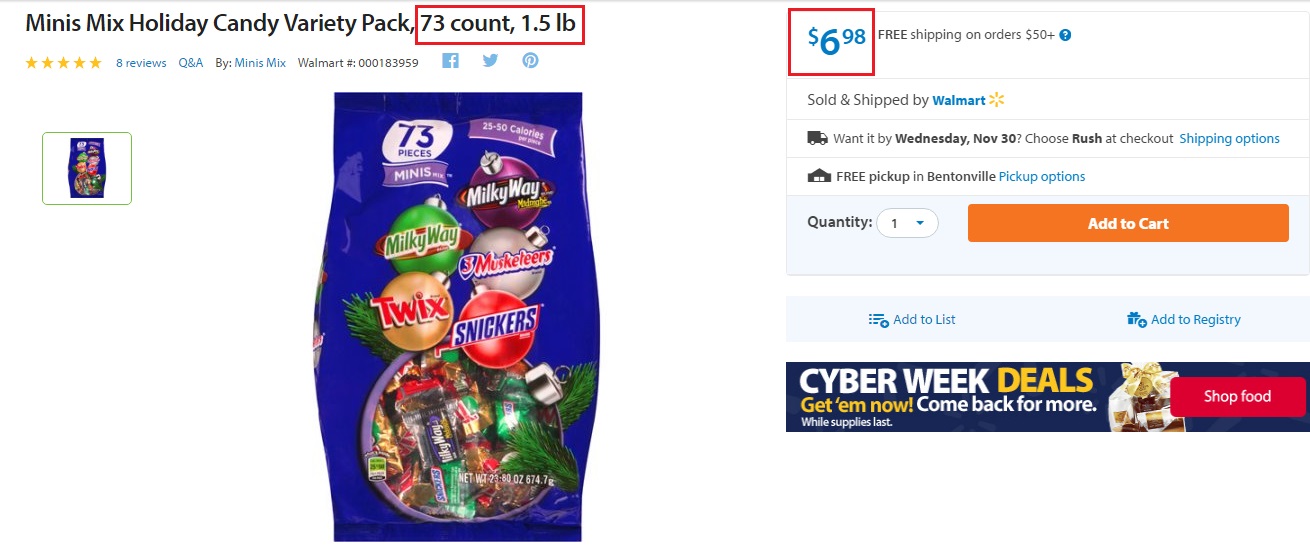
Task: Open the Q&A link
Action: (x=191, y=63)
